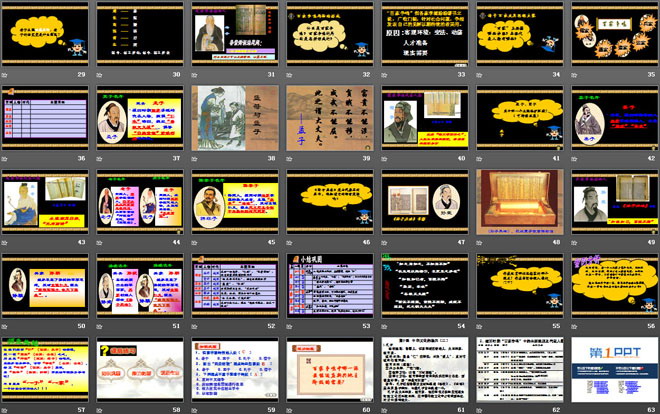Open slide 37 thumbnail with 孟子 portrait

pyautogui.click(x=140, y=118)
